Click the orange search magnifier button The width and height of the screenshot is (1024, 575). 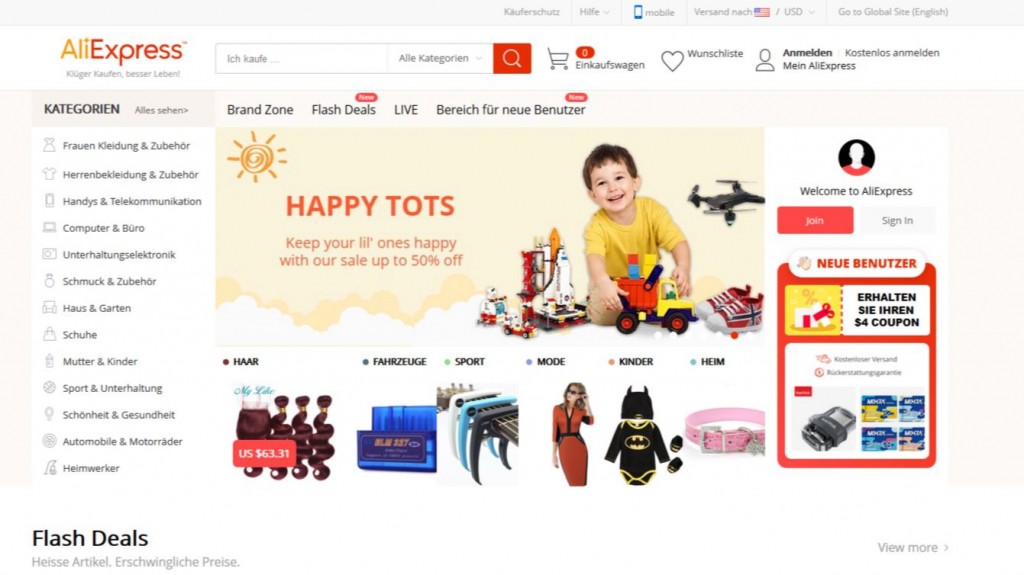(x=512, y=59)
